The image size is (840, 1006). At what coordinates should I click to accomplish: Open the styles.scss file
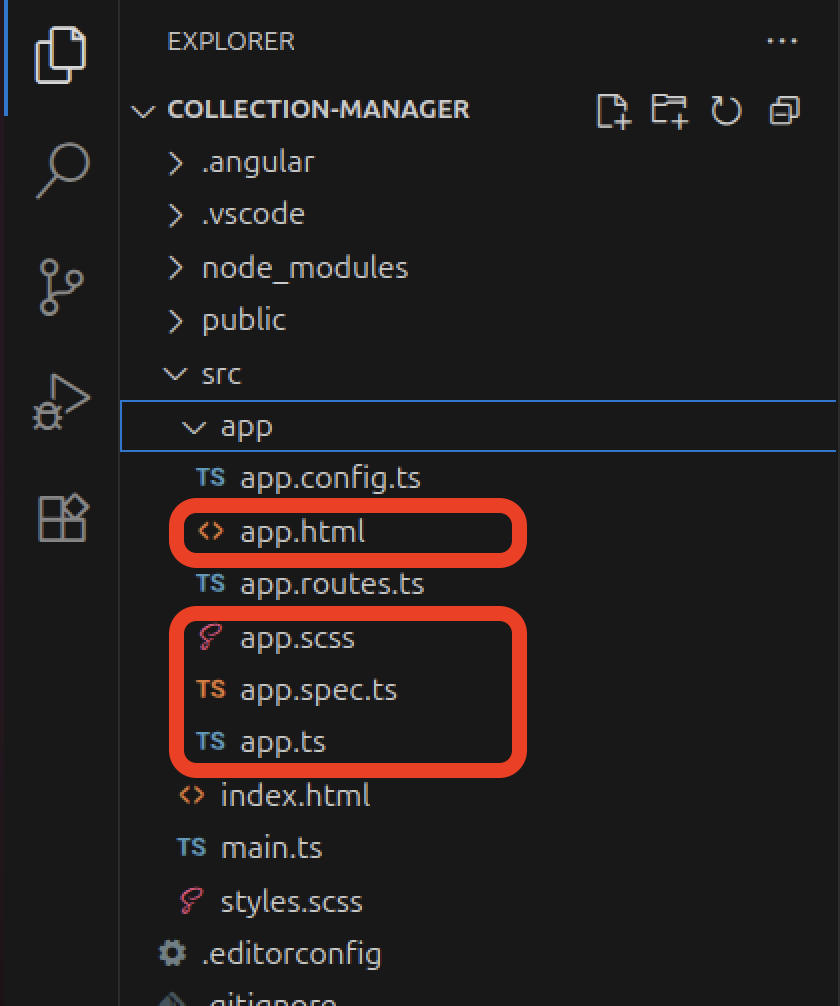[x=291, y=902]
